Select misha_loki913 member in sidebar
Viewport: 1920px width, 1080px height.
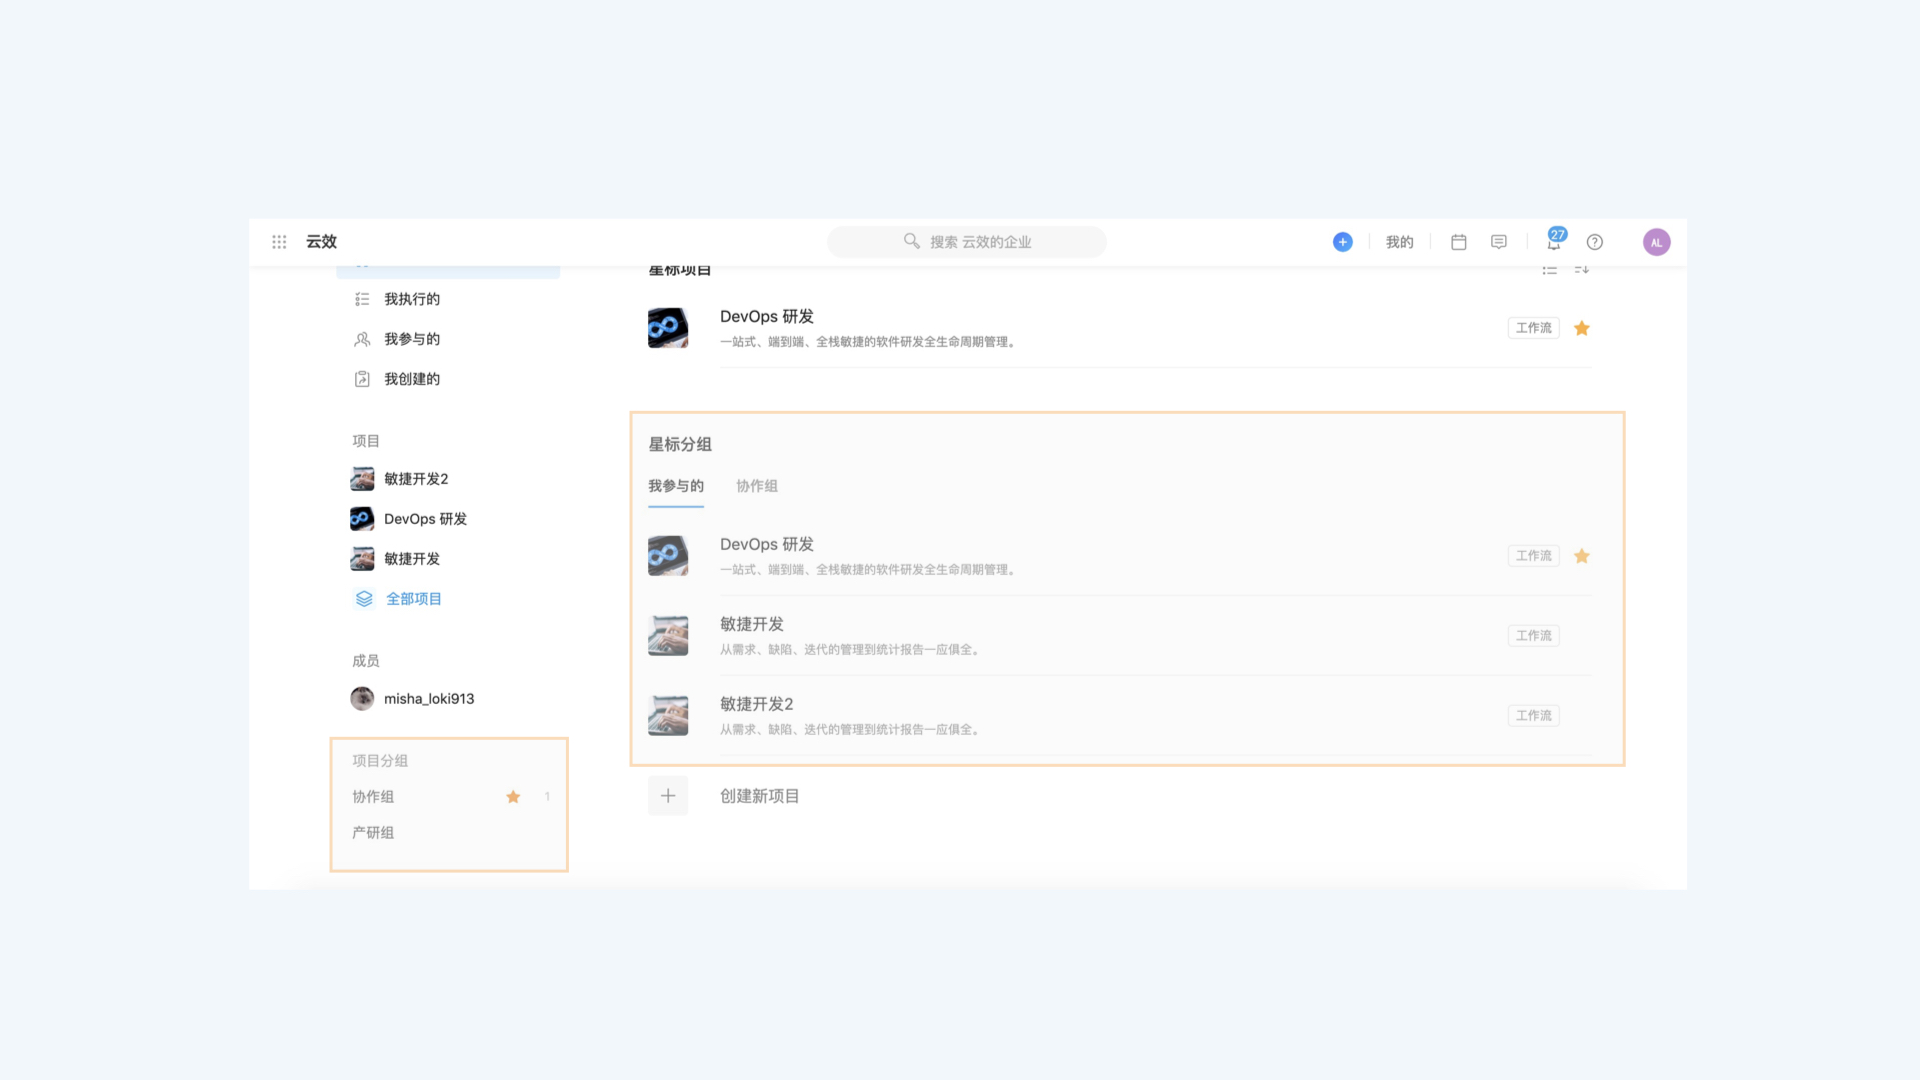(x=413, y=698)
